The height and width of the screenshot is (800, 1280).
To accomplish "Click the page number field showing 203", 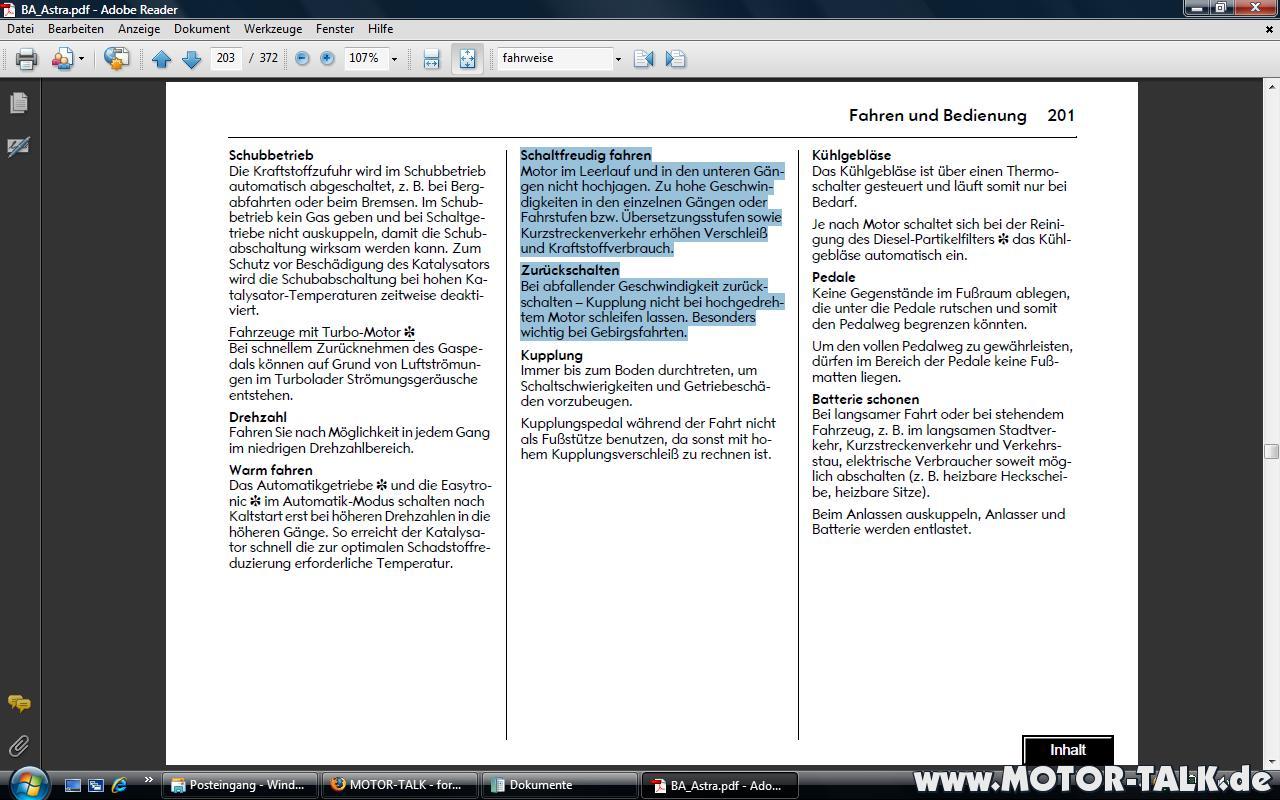I will point(226,58).
